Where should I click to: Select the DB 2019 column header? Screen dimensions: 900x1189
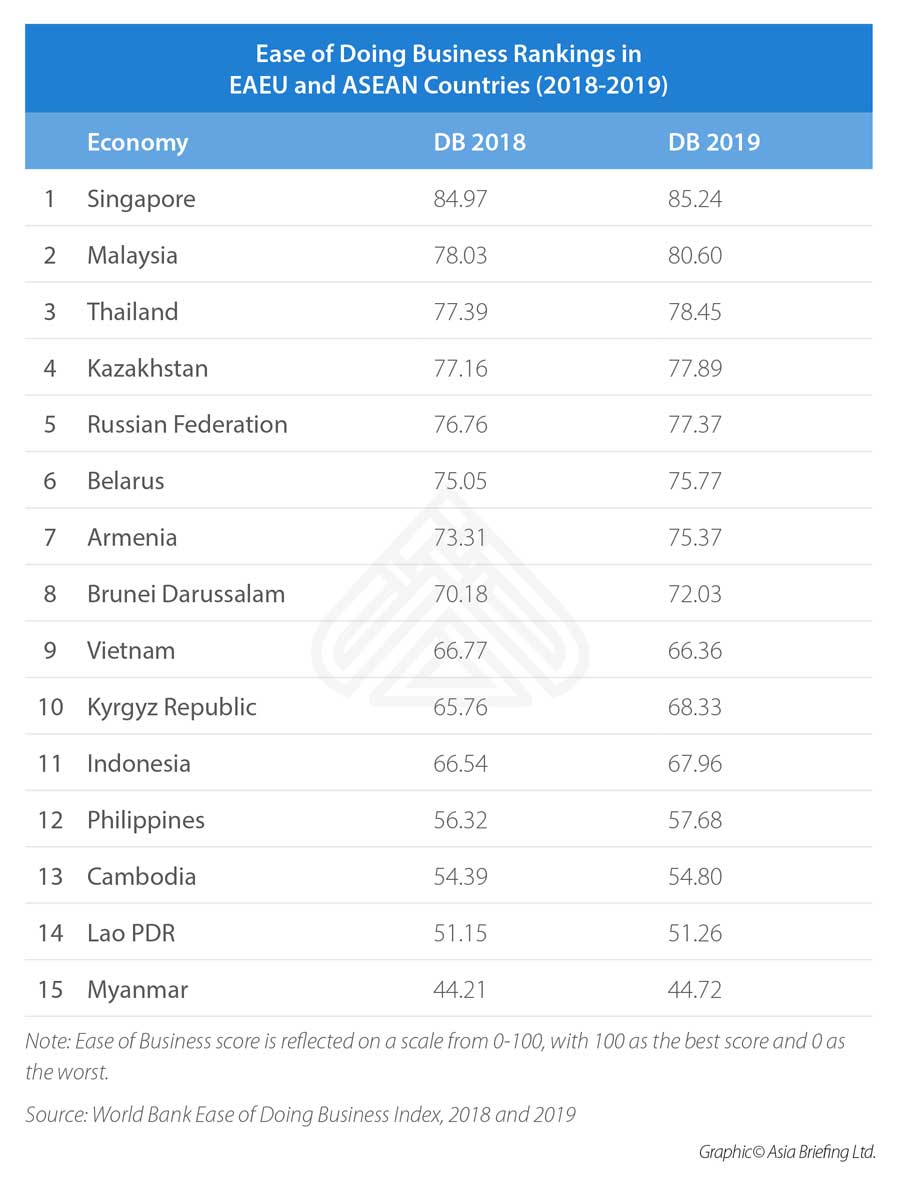point(713,142)
